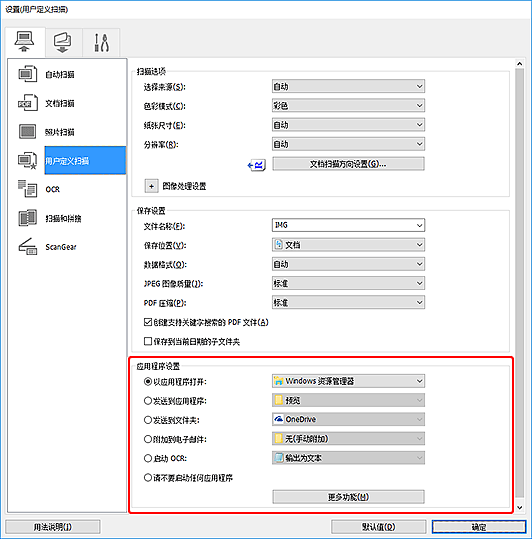The image size is (532, 539).
Task: Click the OCR icon in sidebar
Action: (x=27, y=189)
